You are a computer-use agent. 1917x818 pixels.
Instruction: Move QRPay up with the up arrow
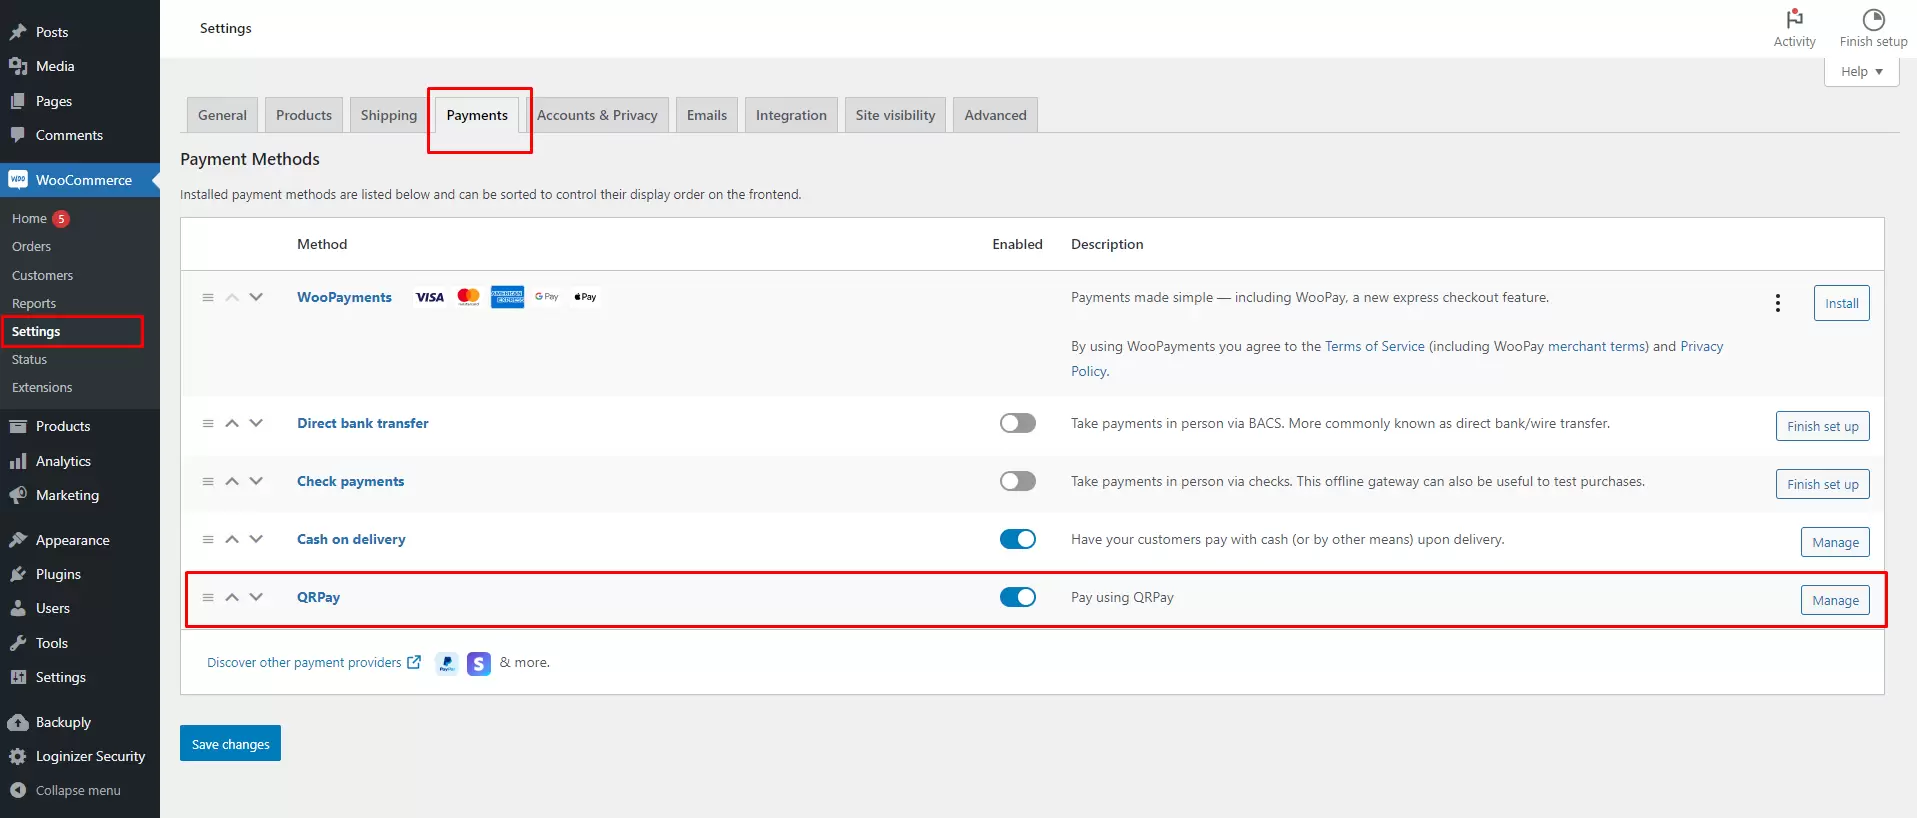pyautogui.click(x=232, y=597)
